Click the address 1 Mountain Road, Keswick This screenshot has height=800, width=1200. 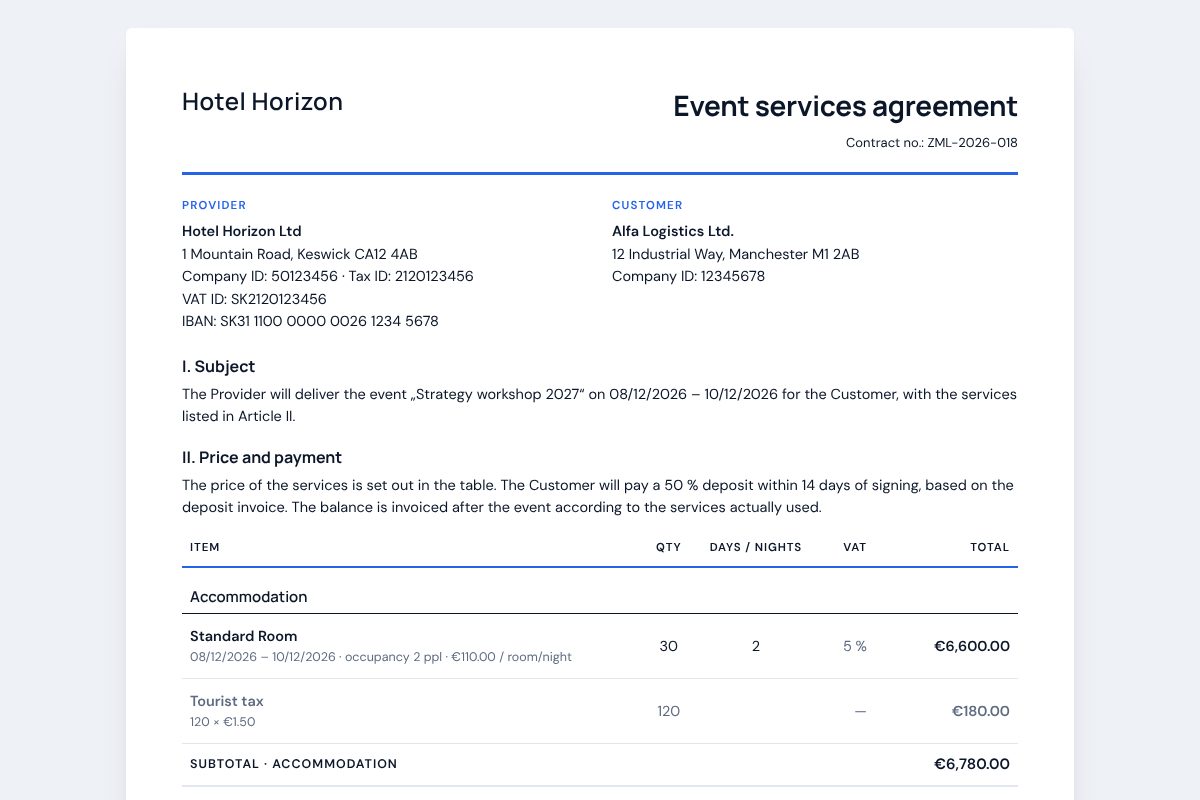tap(300, 254)
